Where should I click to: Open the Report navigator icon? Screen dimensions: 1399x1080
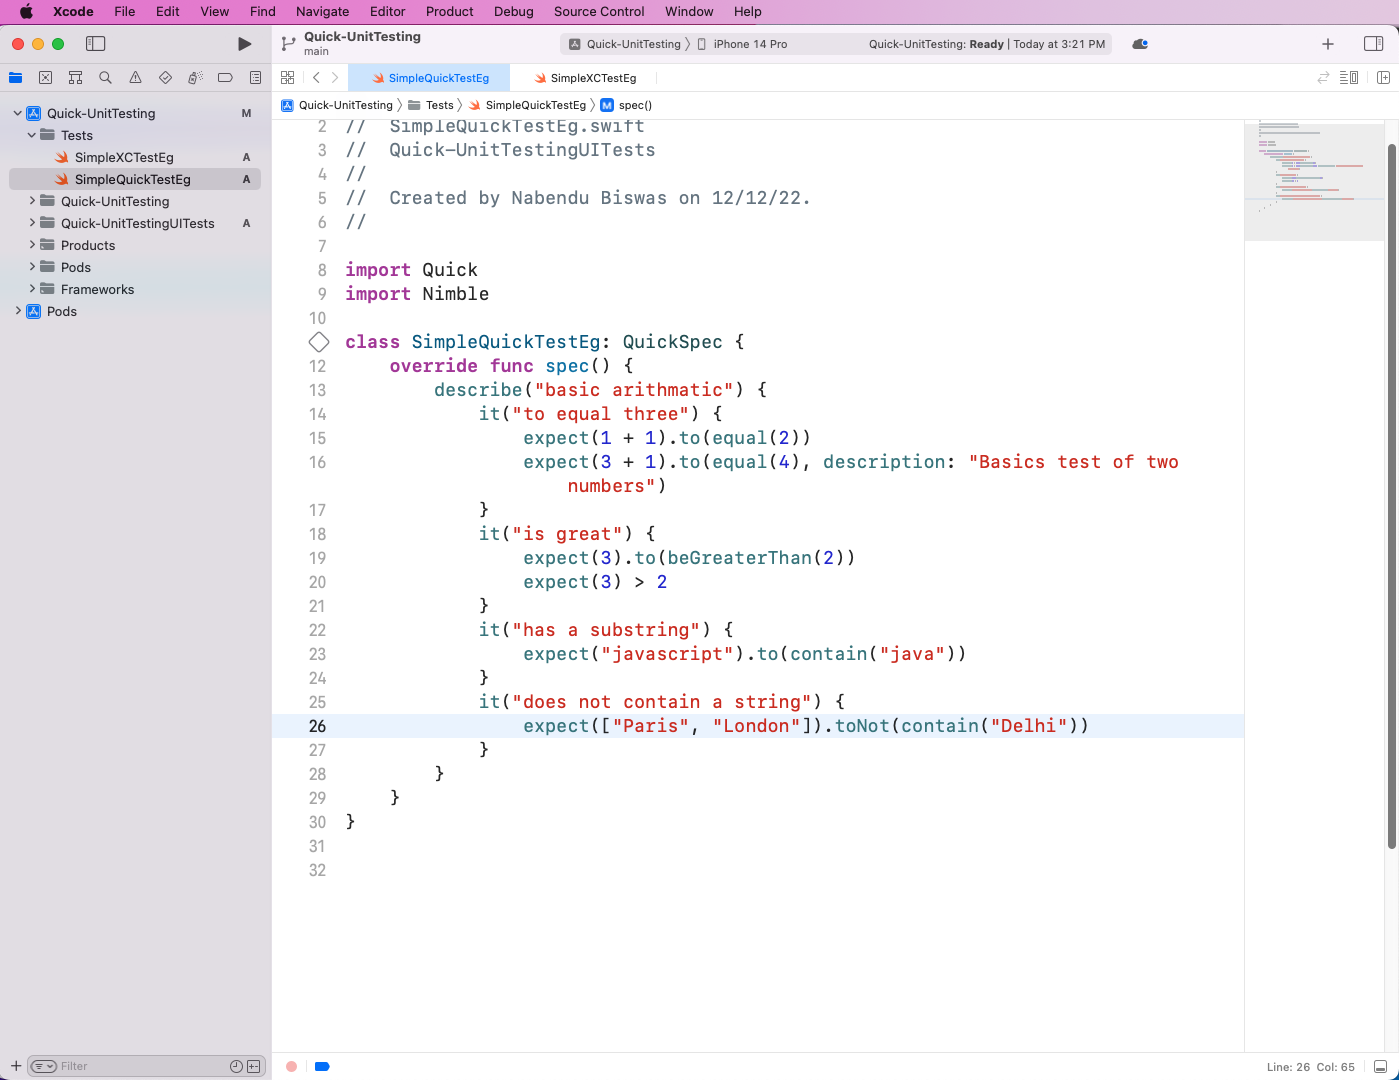pyautogui.click(x=255, y=78)
